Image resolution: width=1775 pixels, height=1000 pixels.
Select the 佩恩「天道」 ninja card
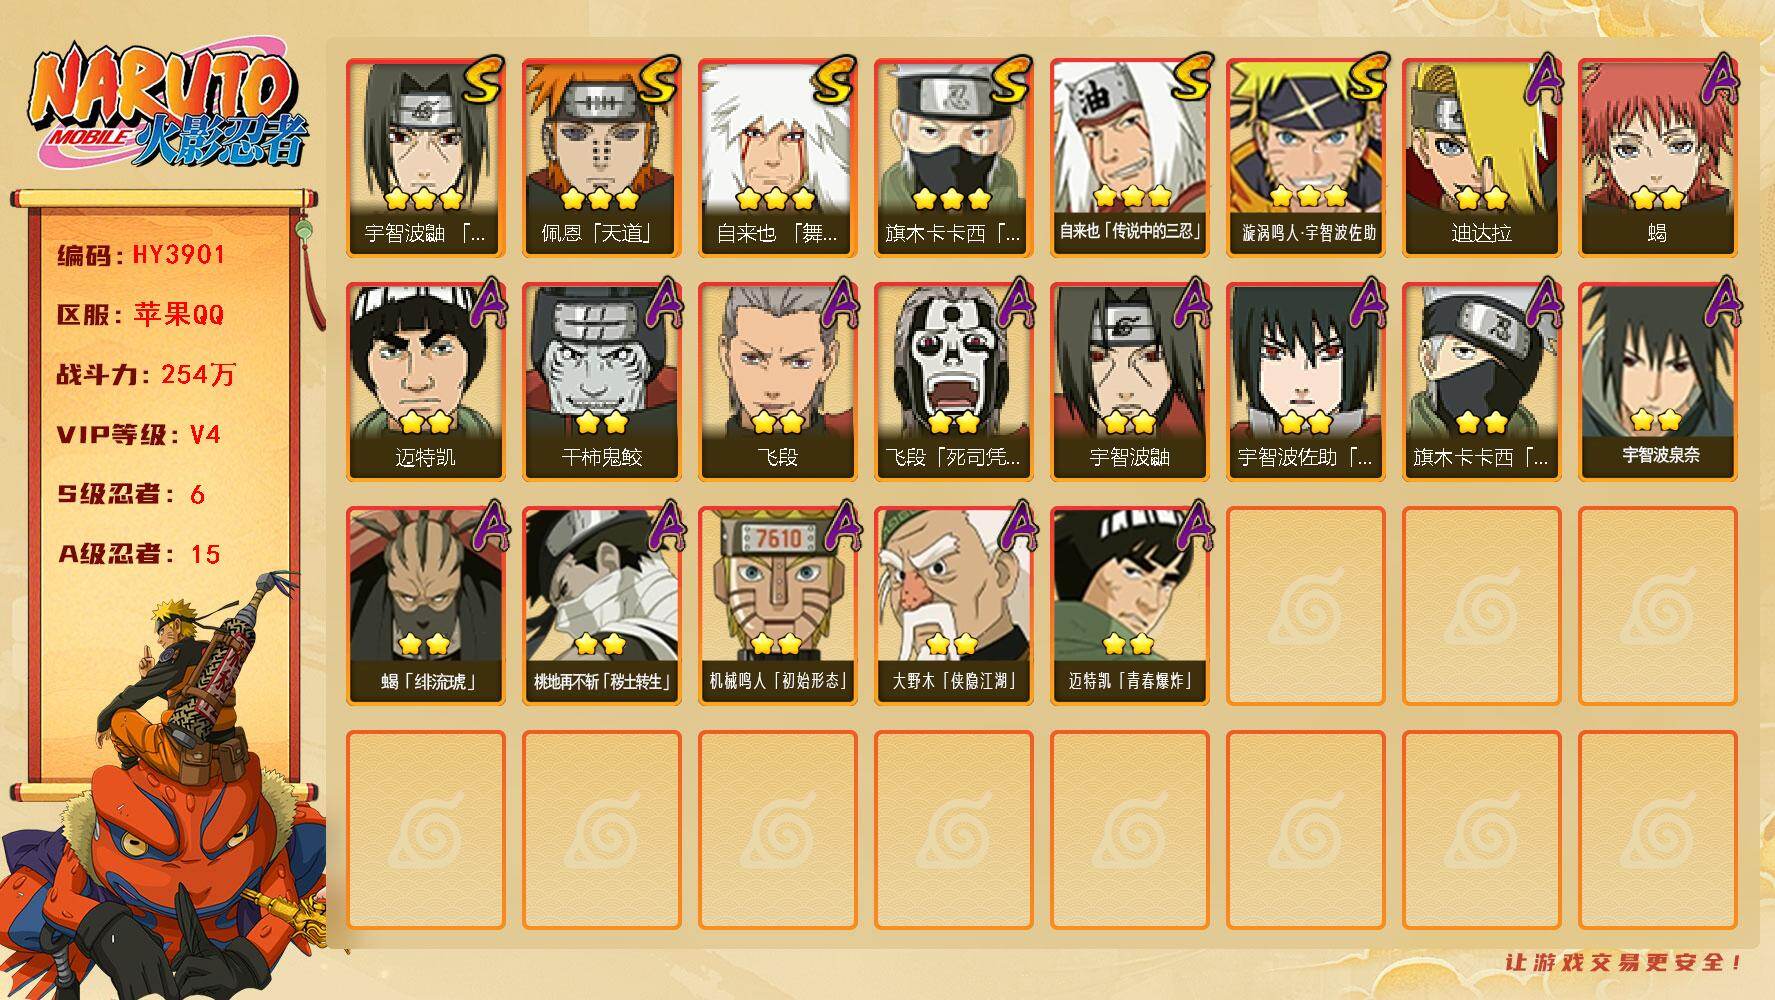pyautogui.click(x=601, y=158)
